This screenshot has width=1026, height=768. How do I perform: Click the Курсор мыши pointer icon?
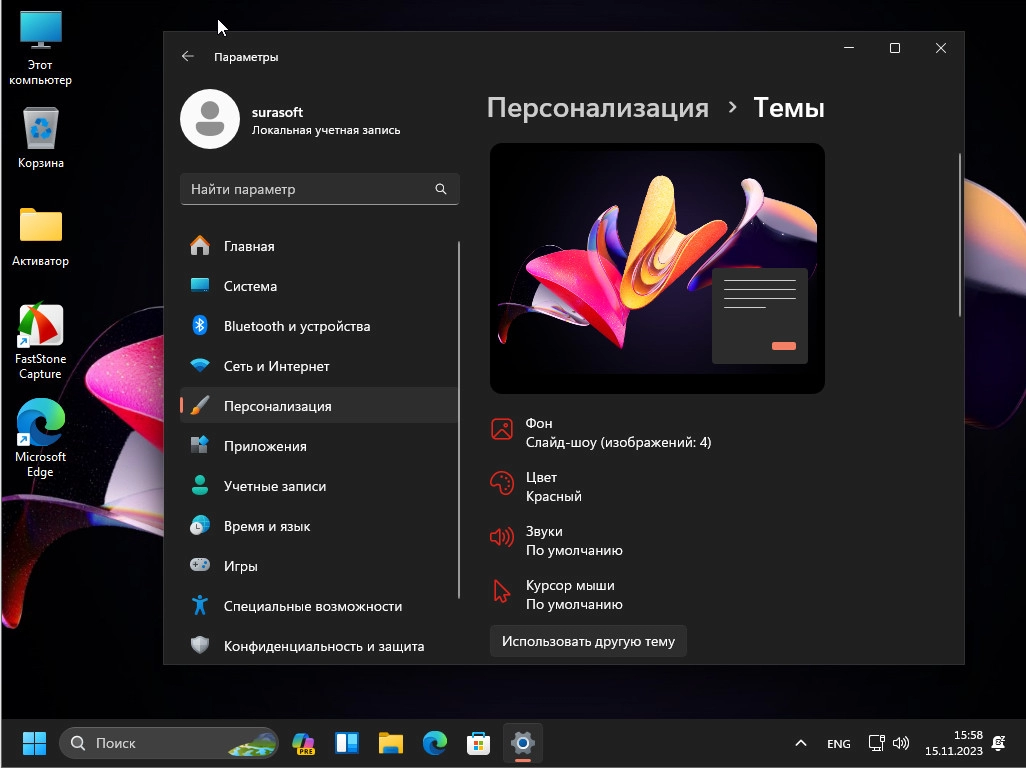[502, 591]
